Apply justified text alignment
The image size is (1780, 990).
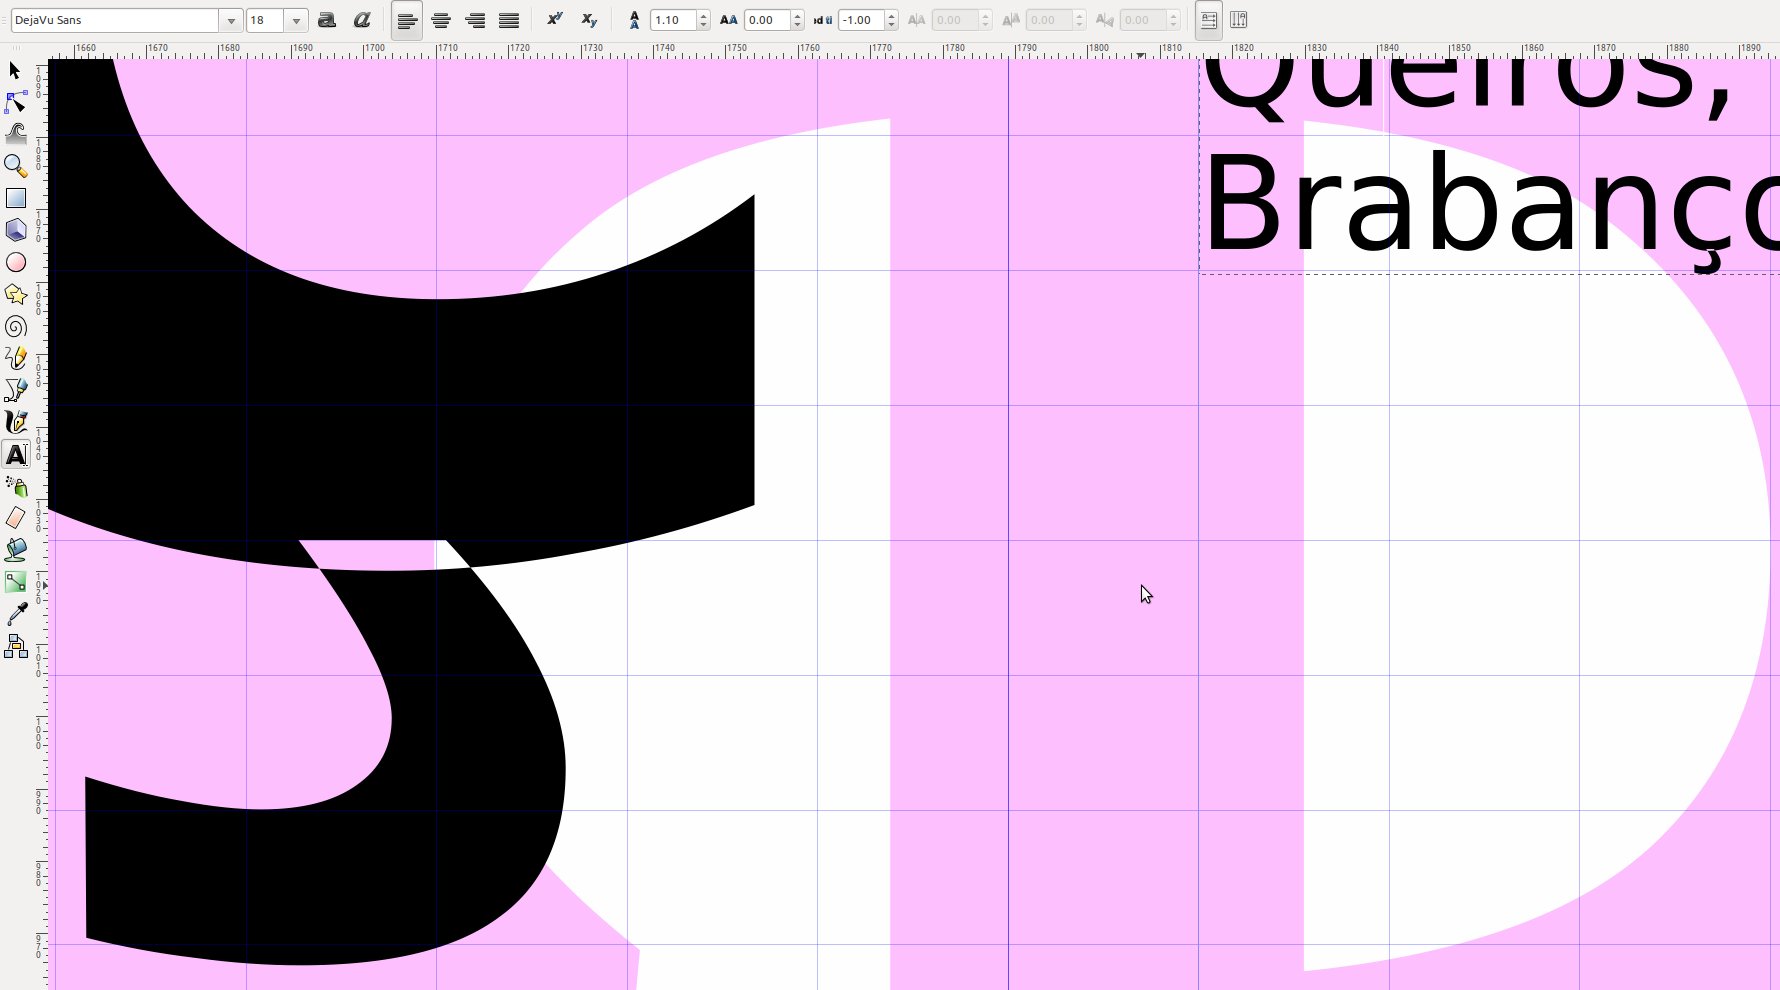click(509, 20)
